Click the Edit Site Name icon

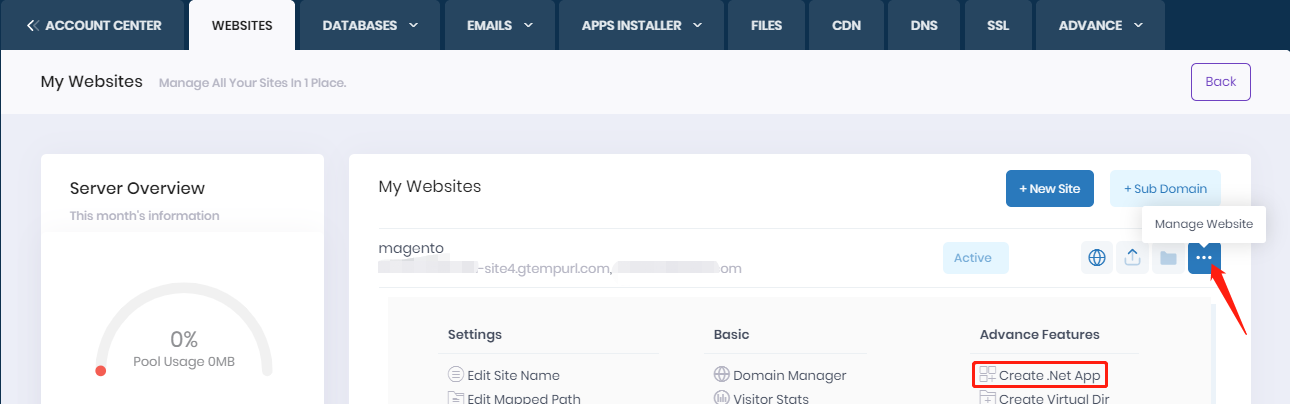(456, 375)
